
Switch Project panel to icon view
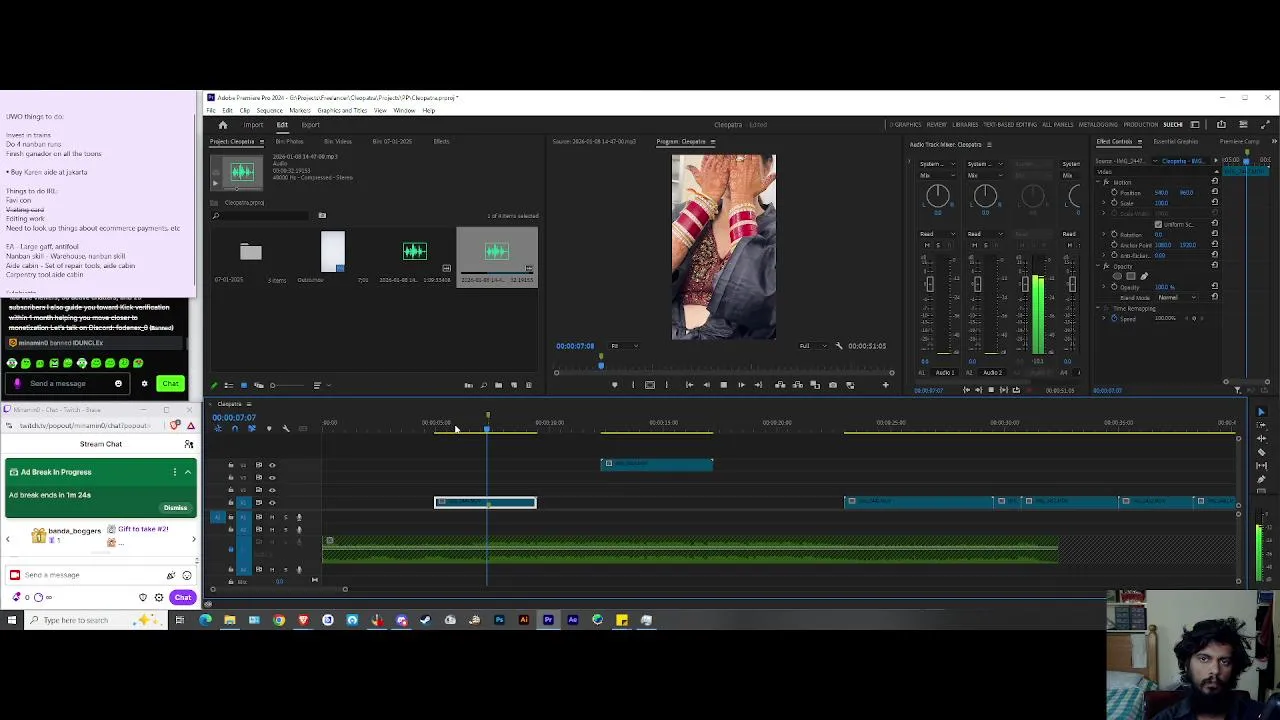pos(244,385)
